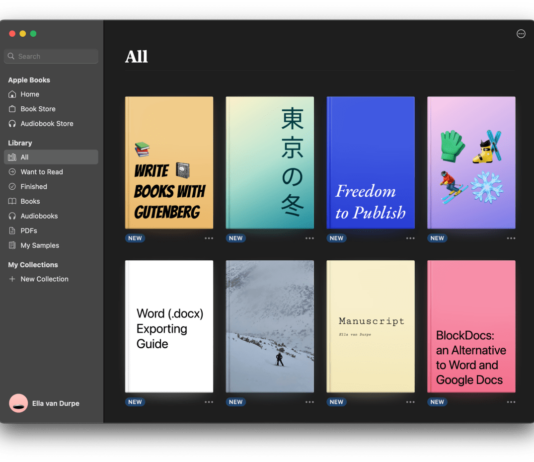Viewport: 534px width, 462px height.
Task: Click the plus icon beside New Collection
Action: click(12, 279)
